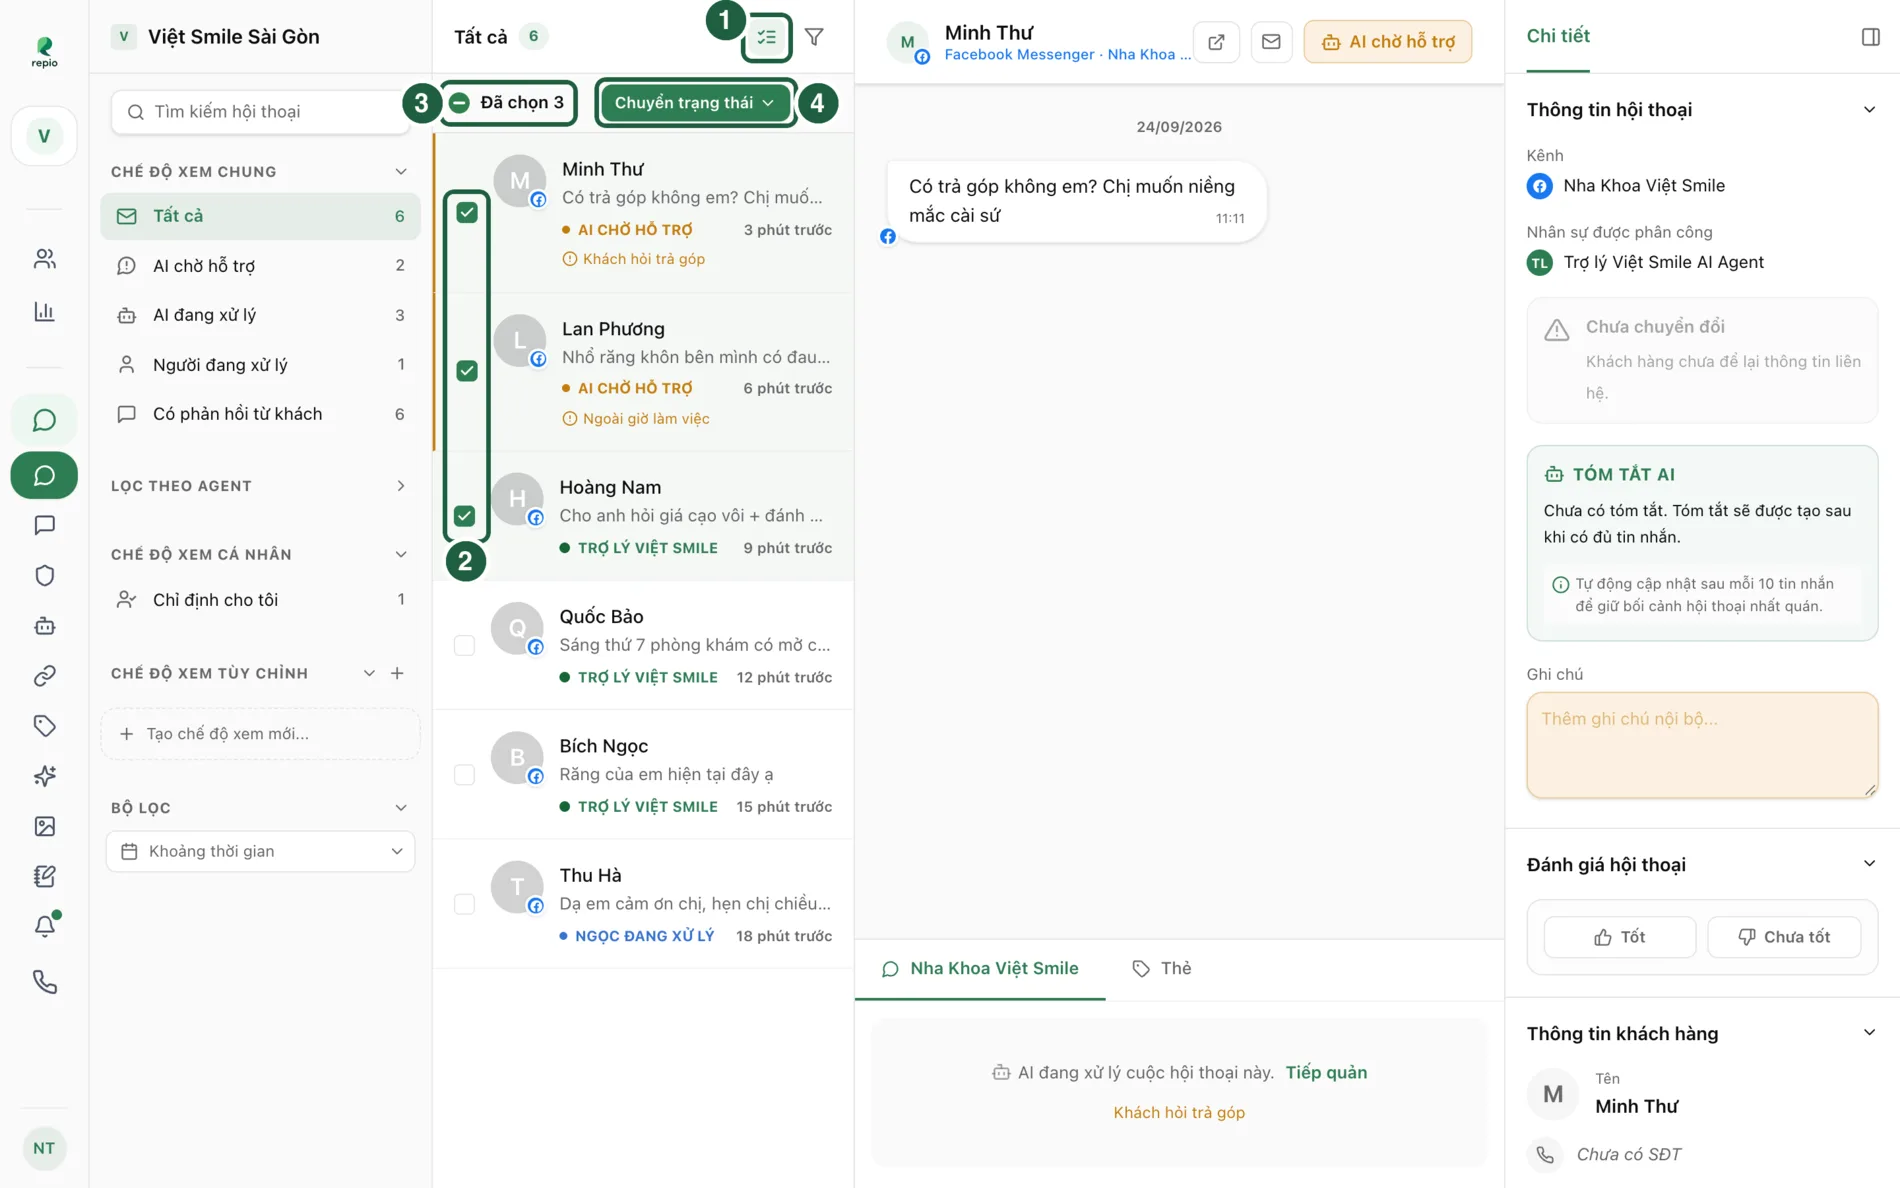Expand Lọc theo agent section
This screenshot has width=1900, height=1188.
pyautogui.click(x=401, y=486)
